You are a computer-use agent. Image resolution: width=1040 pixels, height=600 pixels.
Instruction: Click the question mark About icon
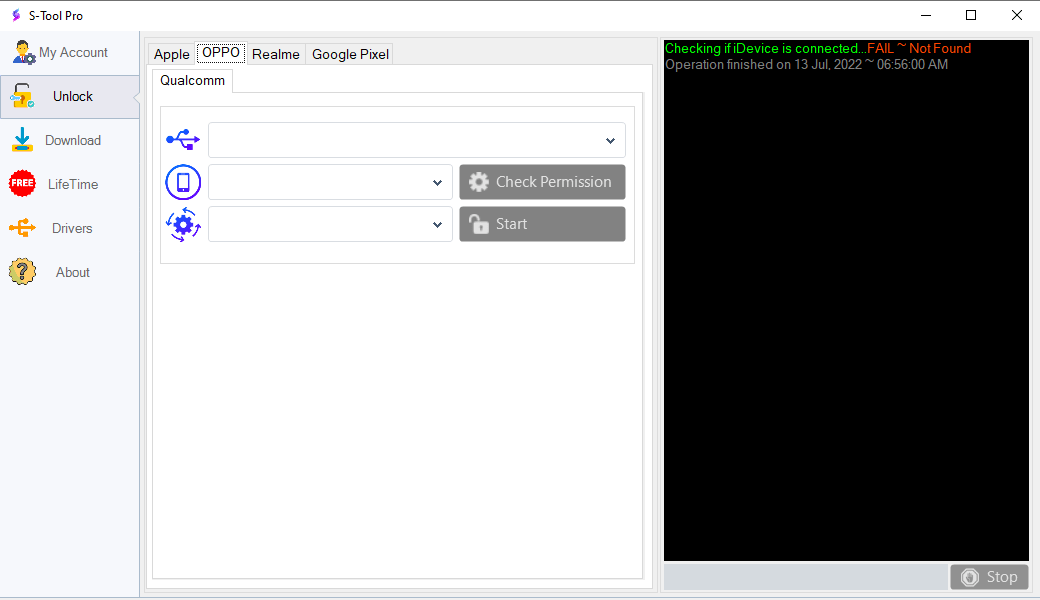click(22, 272)
